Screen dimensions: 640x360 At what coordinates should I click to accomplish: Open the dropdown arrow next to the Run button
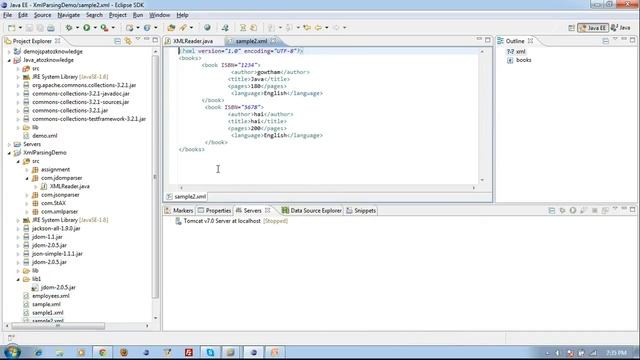pyautogui.click(x=95, y=28)
